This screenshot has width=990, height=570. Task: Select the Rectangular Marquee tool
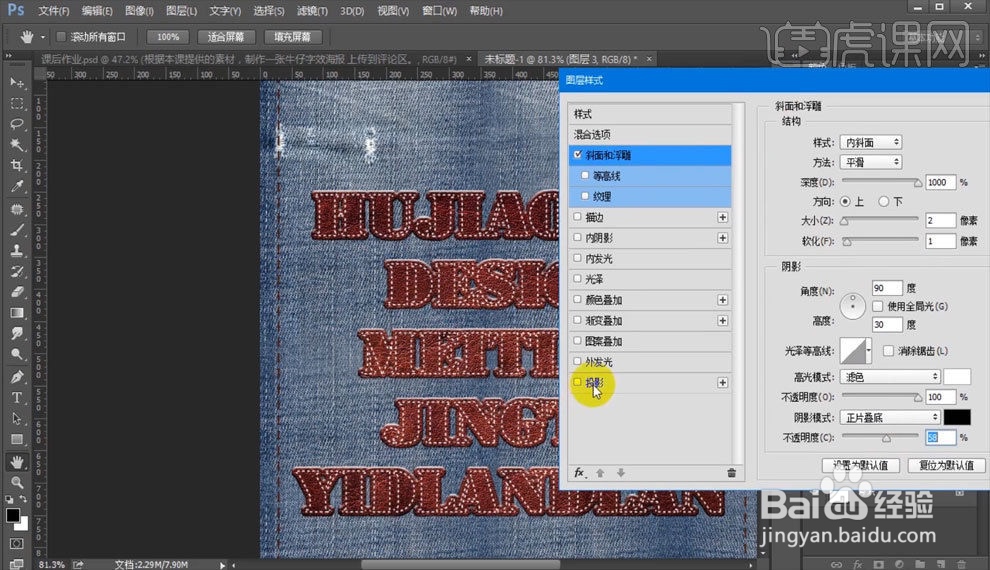click(16, 104)
